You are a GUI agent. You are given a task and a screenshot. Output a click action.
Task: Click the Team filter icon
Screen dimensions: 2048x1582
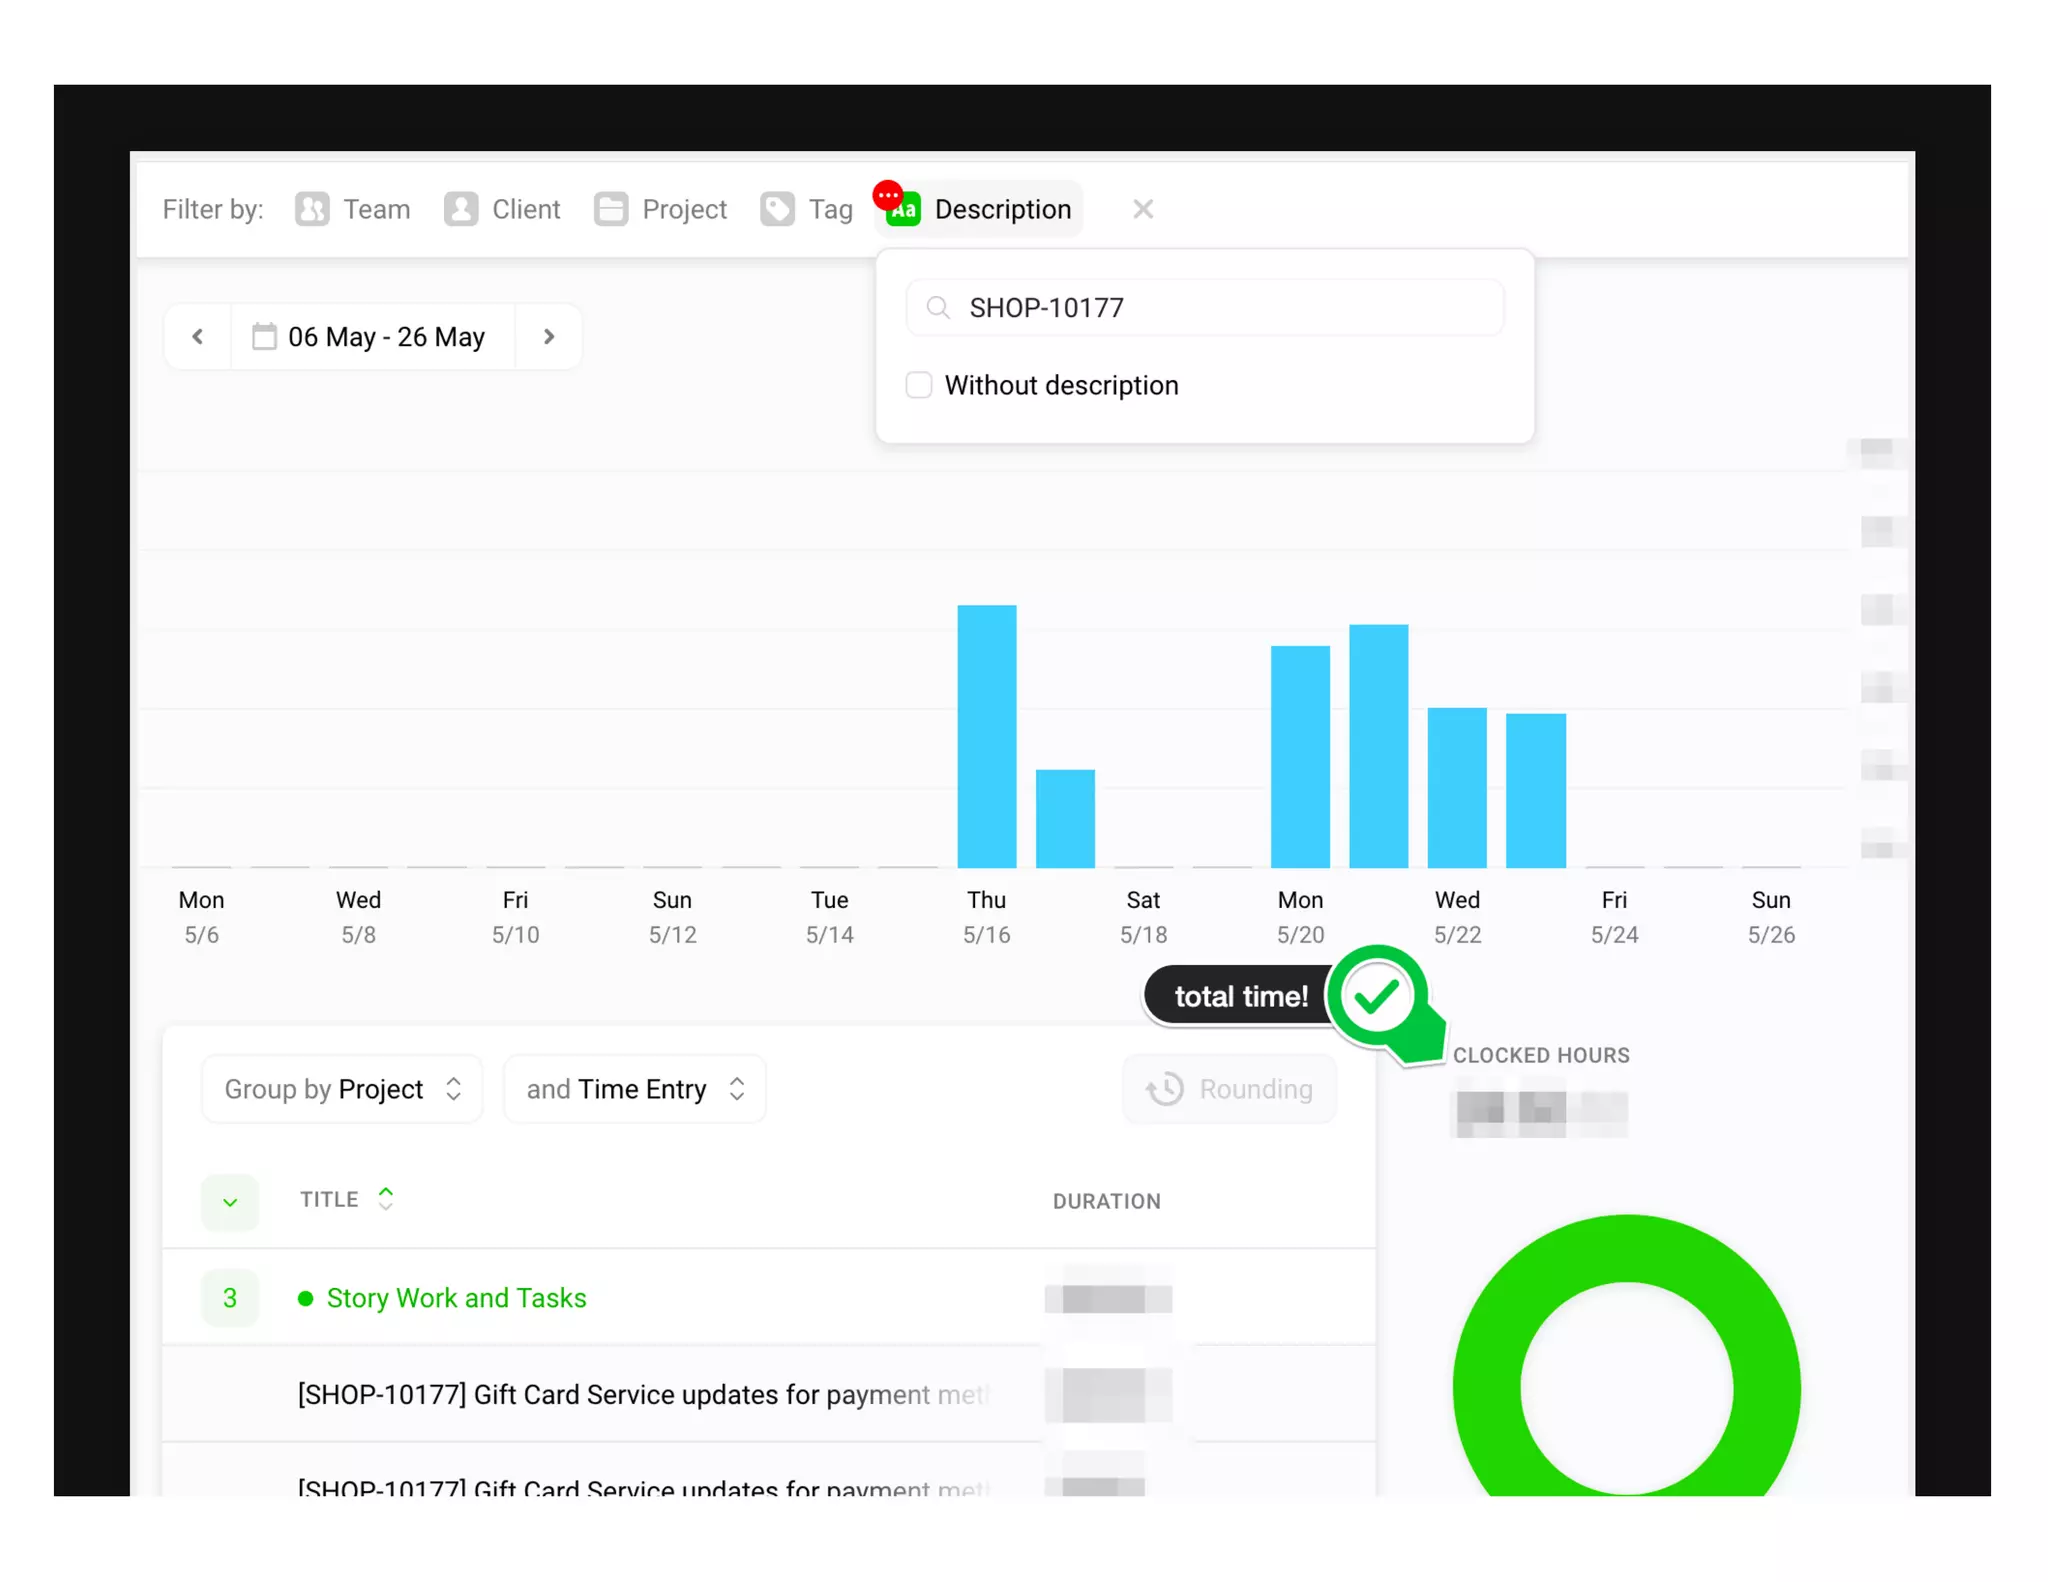312,209
